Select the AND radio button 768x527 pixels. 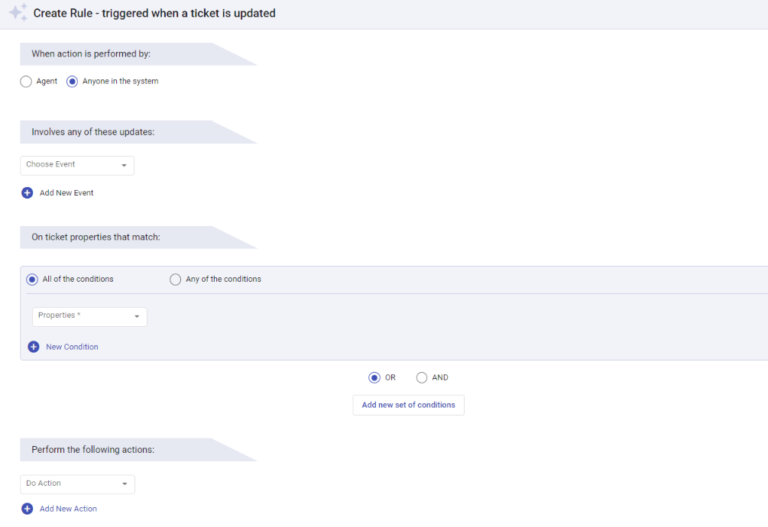pyautogui.click(x=422, y=377)
